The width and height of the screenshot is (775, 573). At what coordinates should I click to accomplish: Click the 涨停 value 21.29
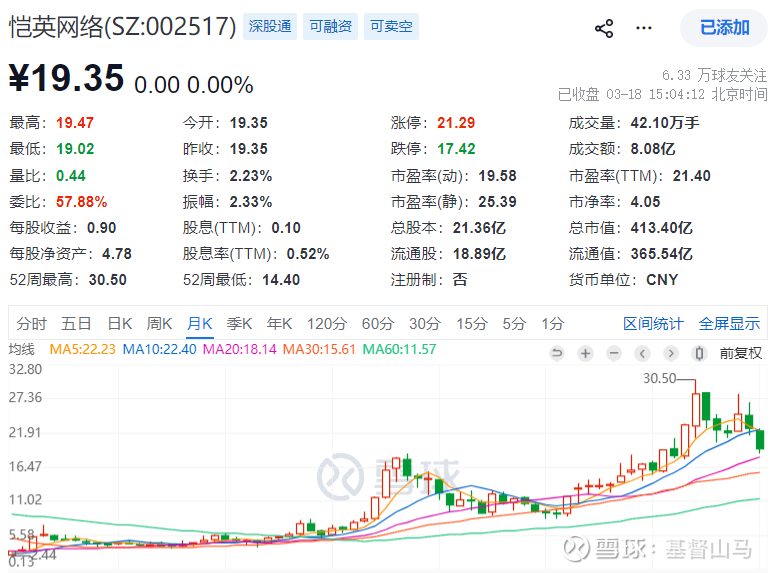[x=456, y=123]
